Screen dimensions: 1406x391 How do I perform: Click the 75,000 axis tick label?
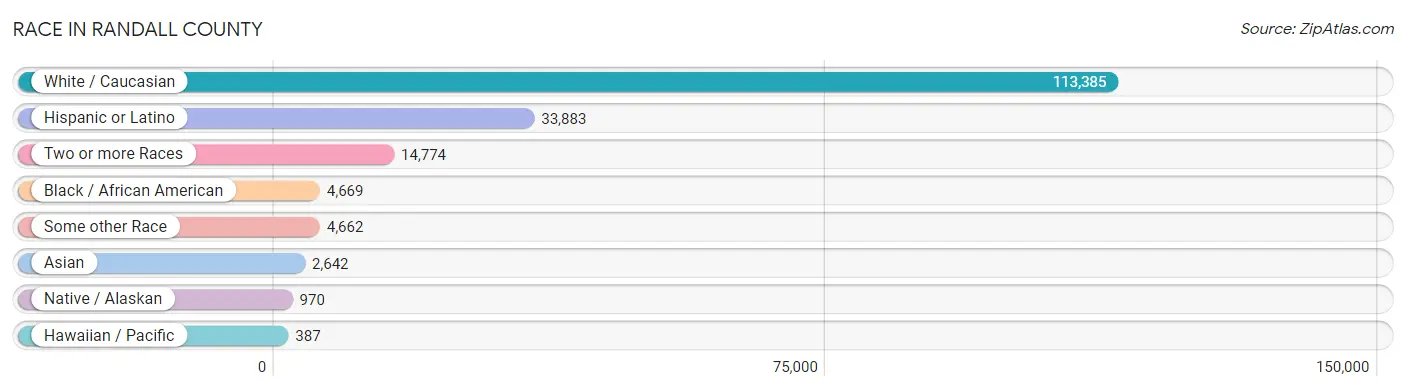tap(794, 367)
